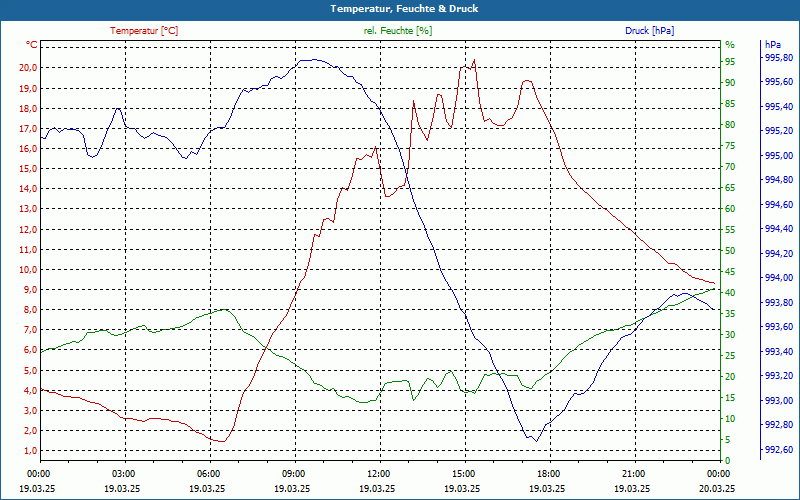Click the red 'Temperatur [°C]' legend label

pyautogui.click(x=144, y=31)
